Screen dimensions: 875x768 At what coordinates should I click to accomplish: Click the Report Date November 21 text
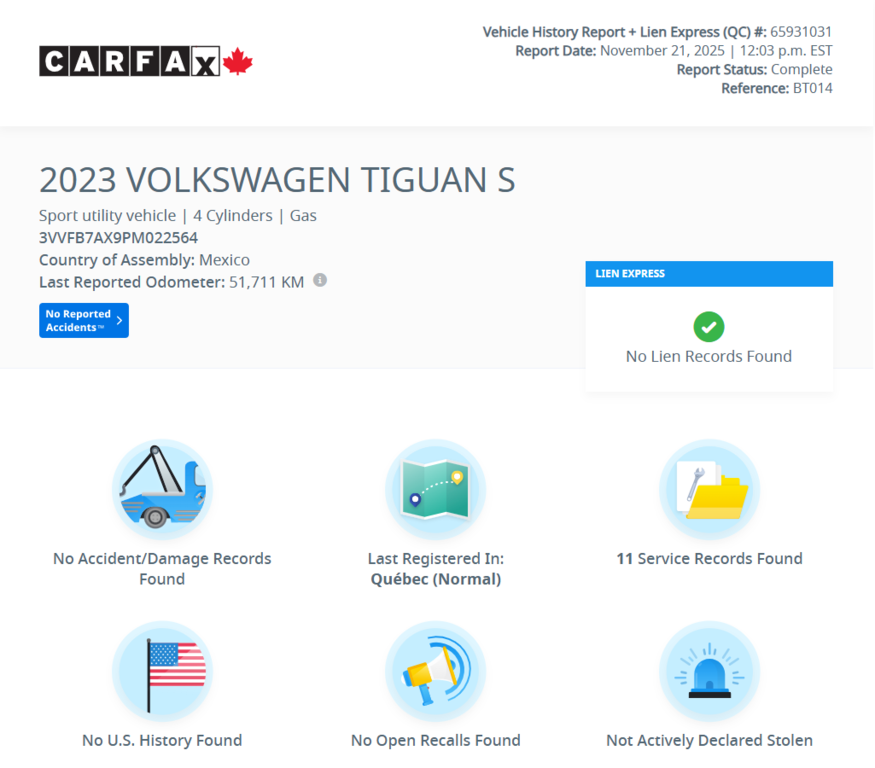[x=673, y=50]
